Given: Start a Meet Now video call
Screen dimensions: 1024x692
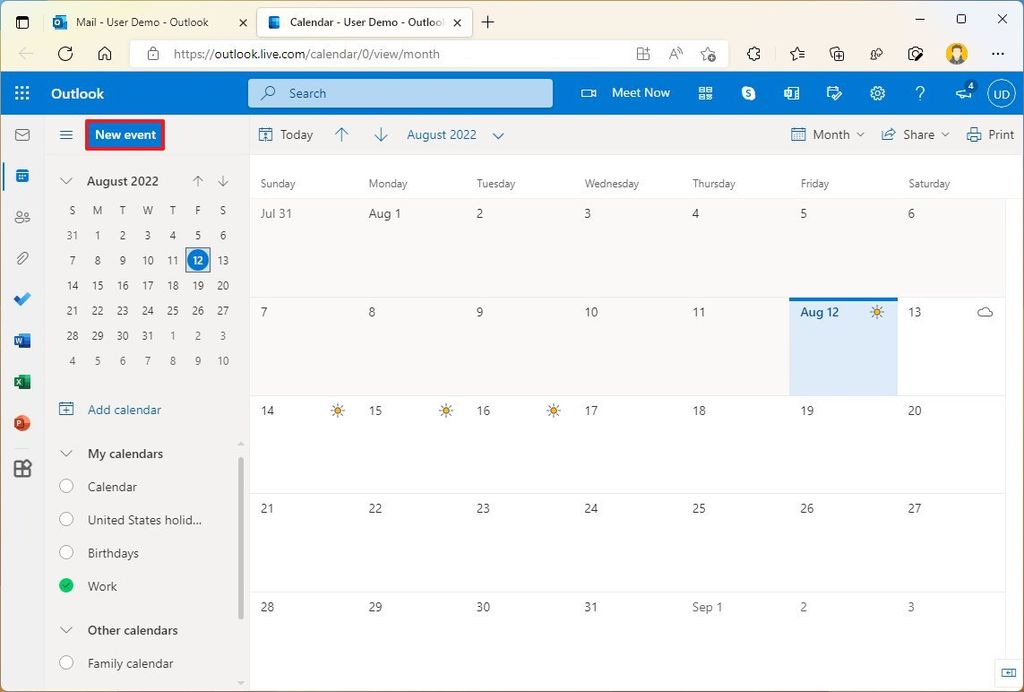Looking at the screenshot, I should (626, 93).
